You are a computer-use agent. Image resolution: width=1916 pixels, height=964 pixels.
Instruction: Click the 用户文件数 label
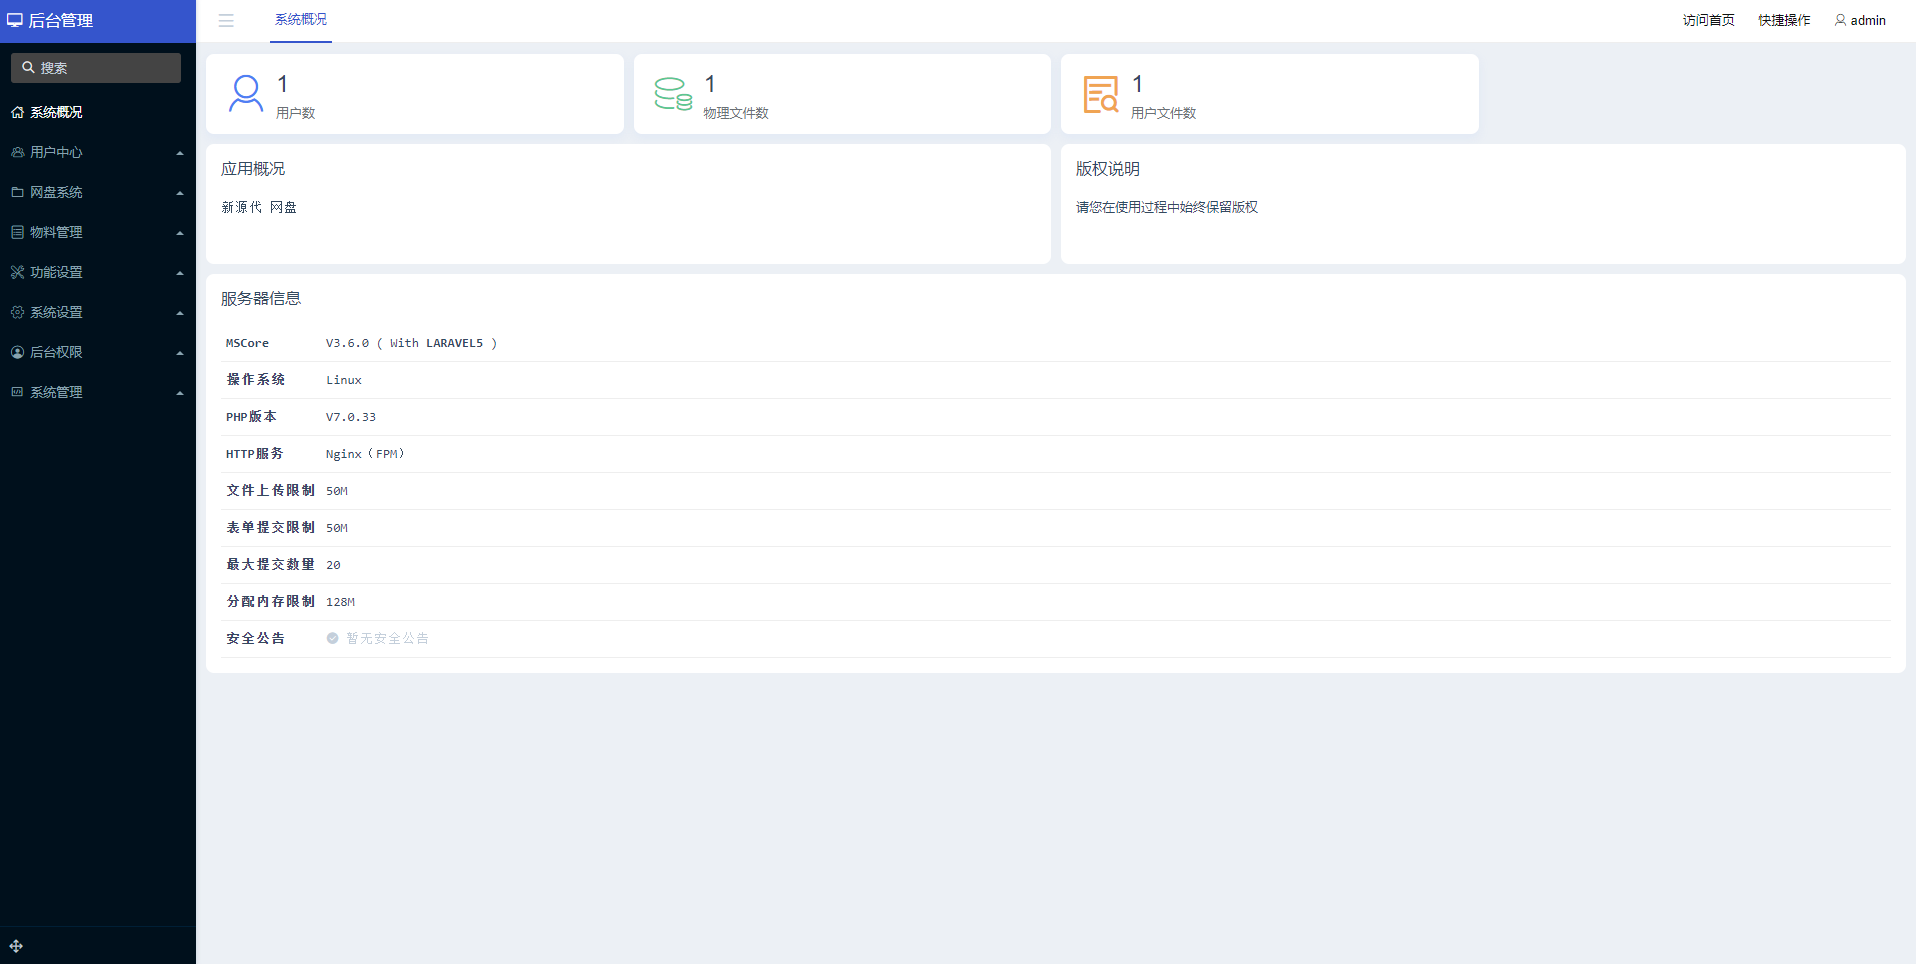[x=1163, y=113]
